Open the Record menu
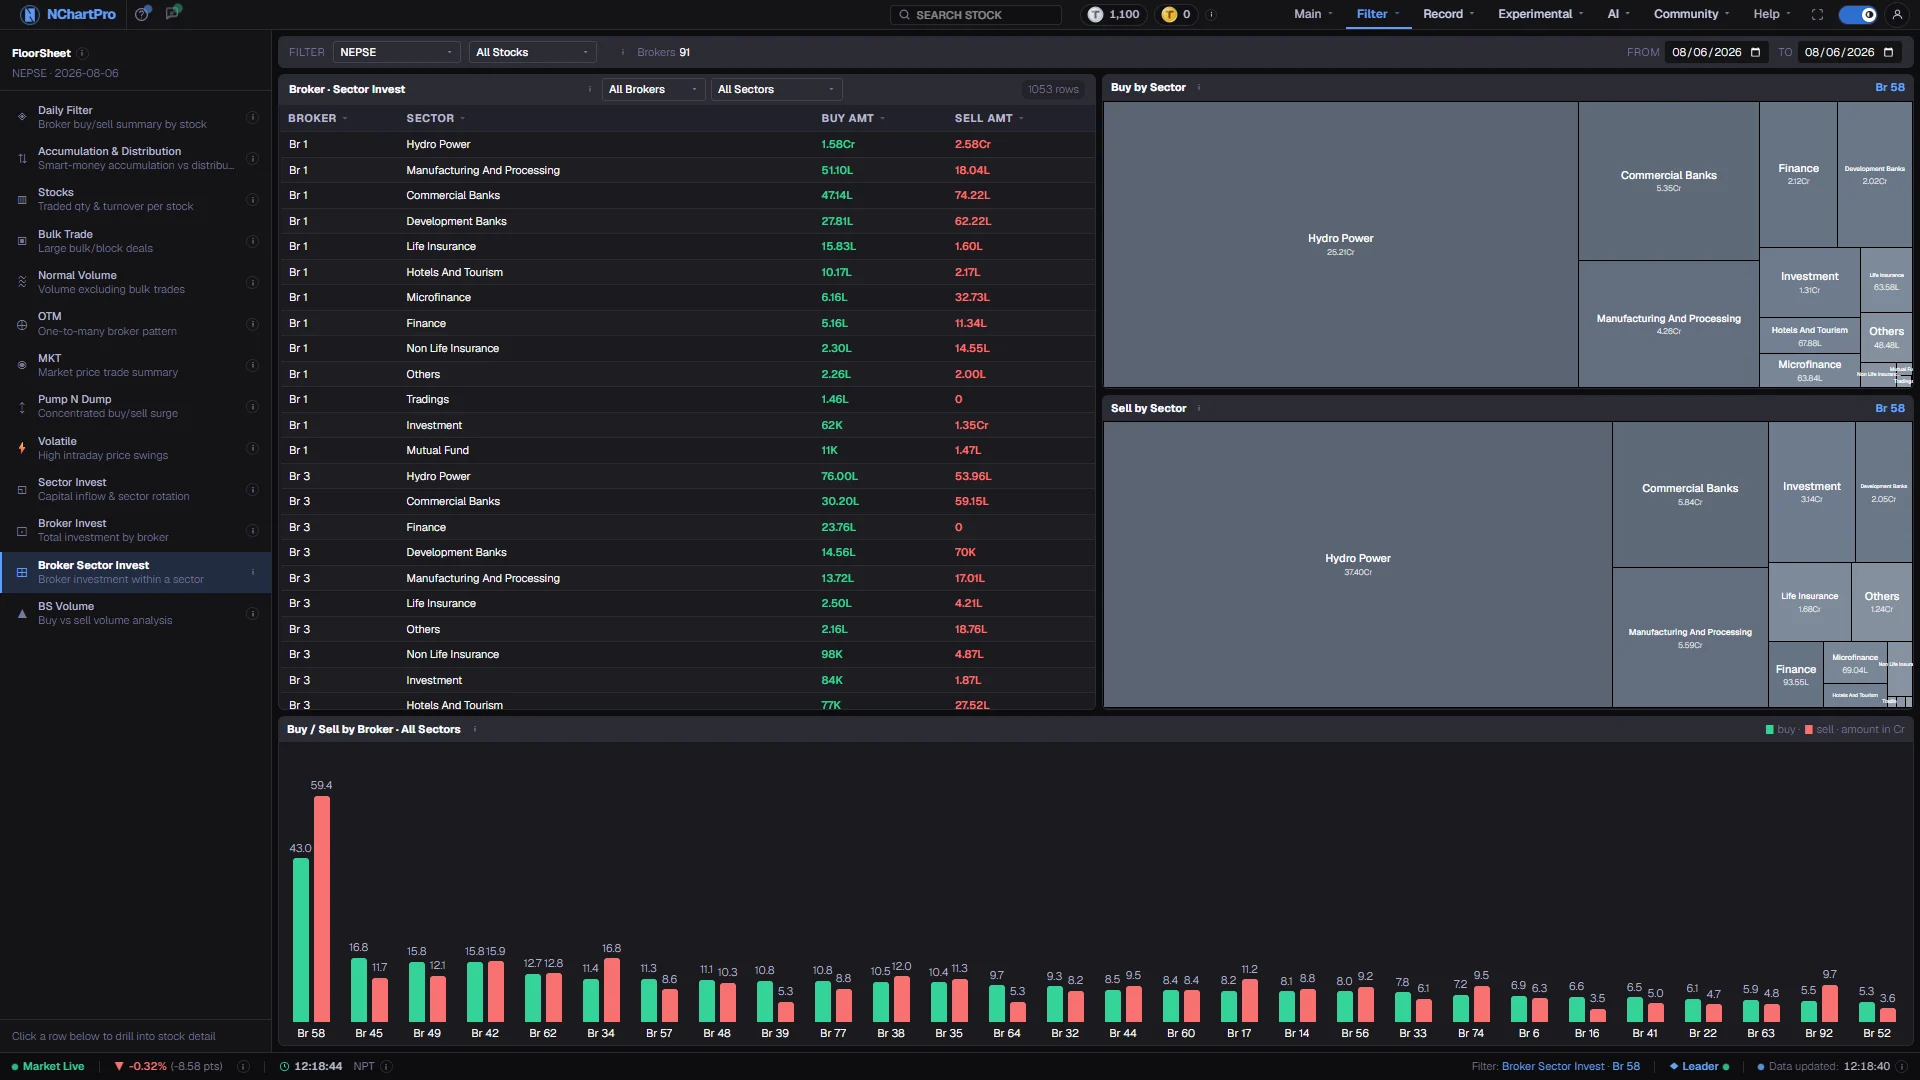1920x1080 pixels. pyautogui.click(x=1448, y=14)
